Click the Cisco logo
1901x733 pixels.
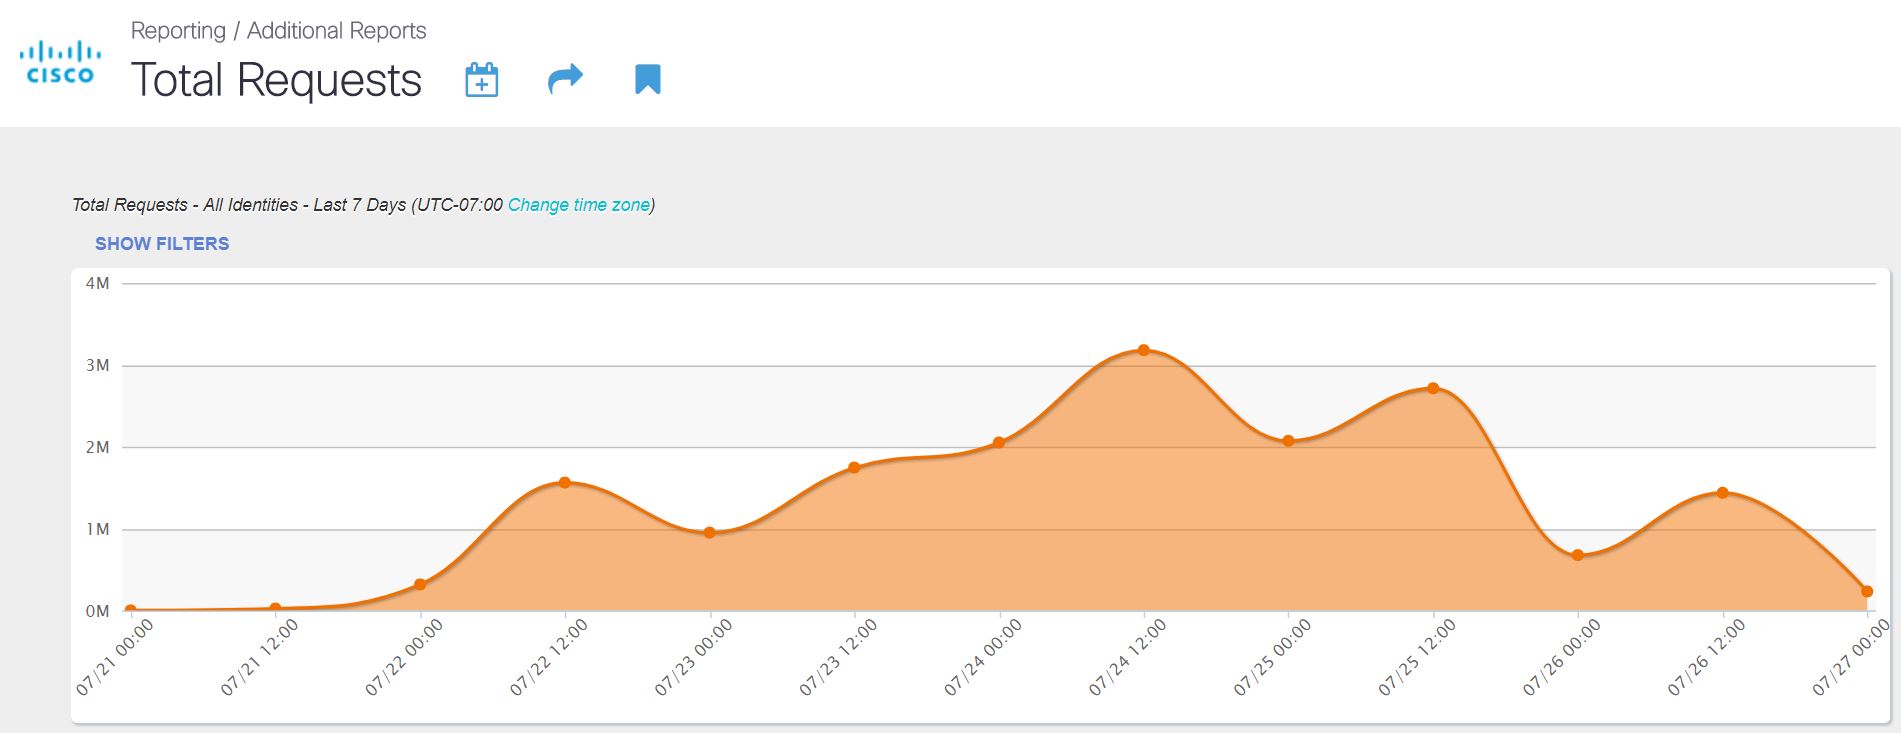tap(60, 62)
